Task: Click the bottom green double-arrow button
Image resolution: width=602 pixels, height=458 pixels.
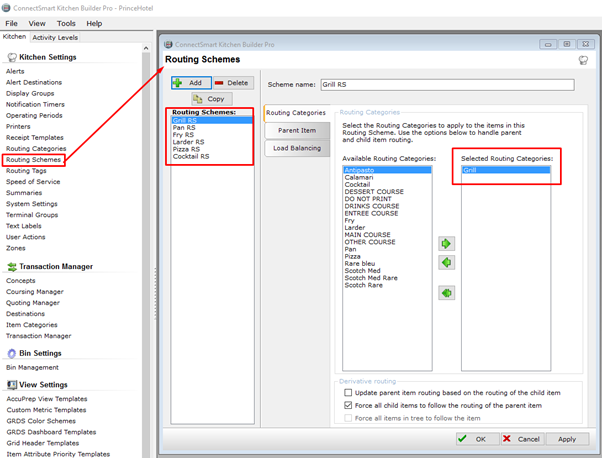Action: point(446,293)
